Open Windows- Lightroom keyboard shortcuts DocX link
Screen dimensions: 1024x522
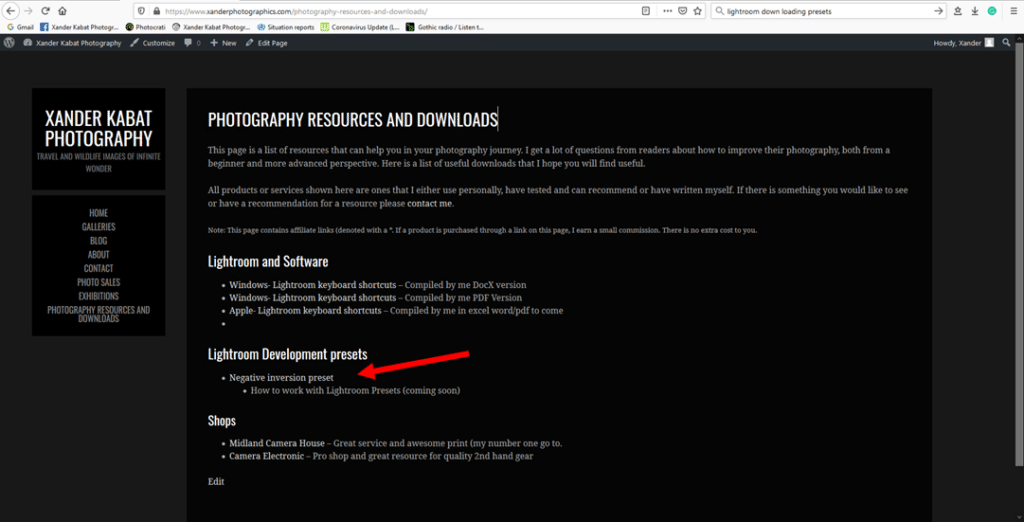312,285
